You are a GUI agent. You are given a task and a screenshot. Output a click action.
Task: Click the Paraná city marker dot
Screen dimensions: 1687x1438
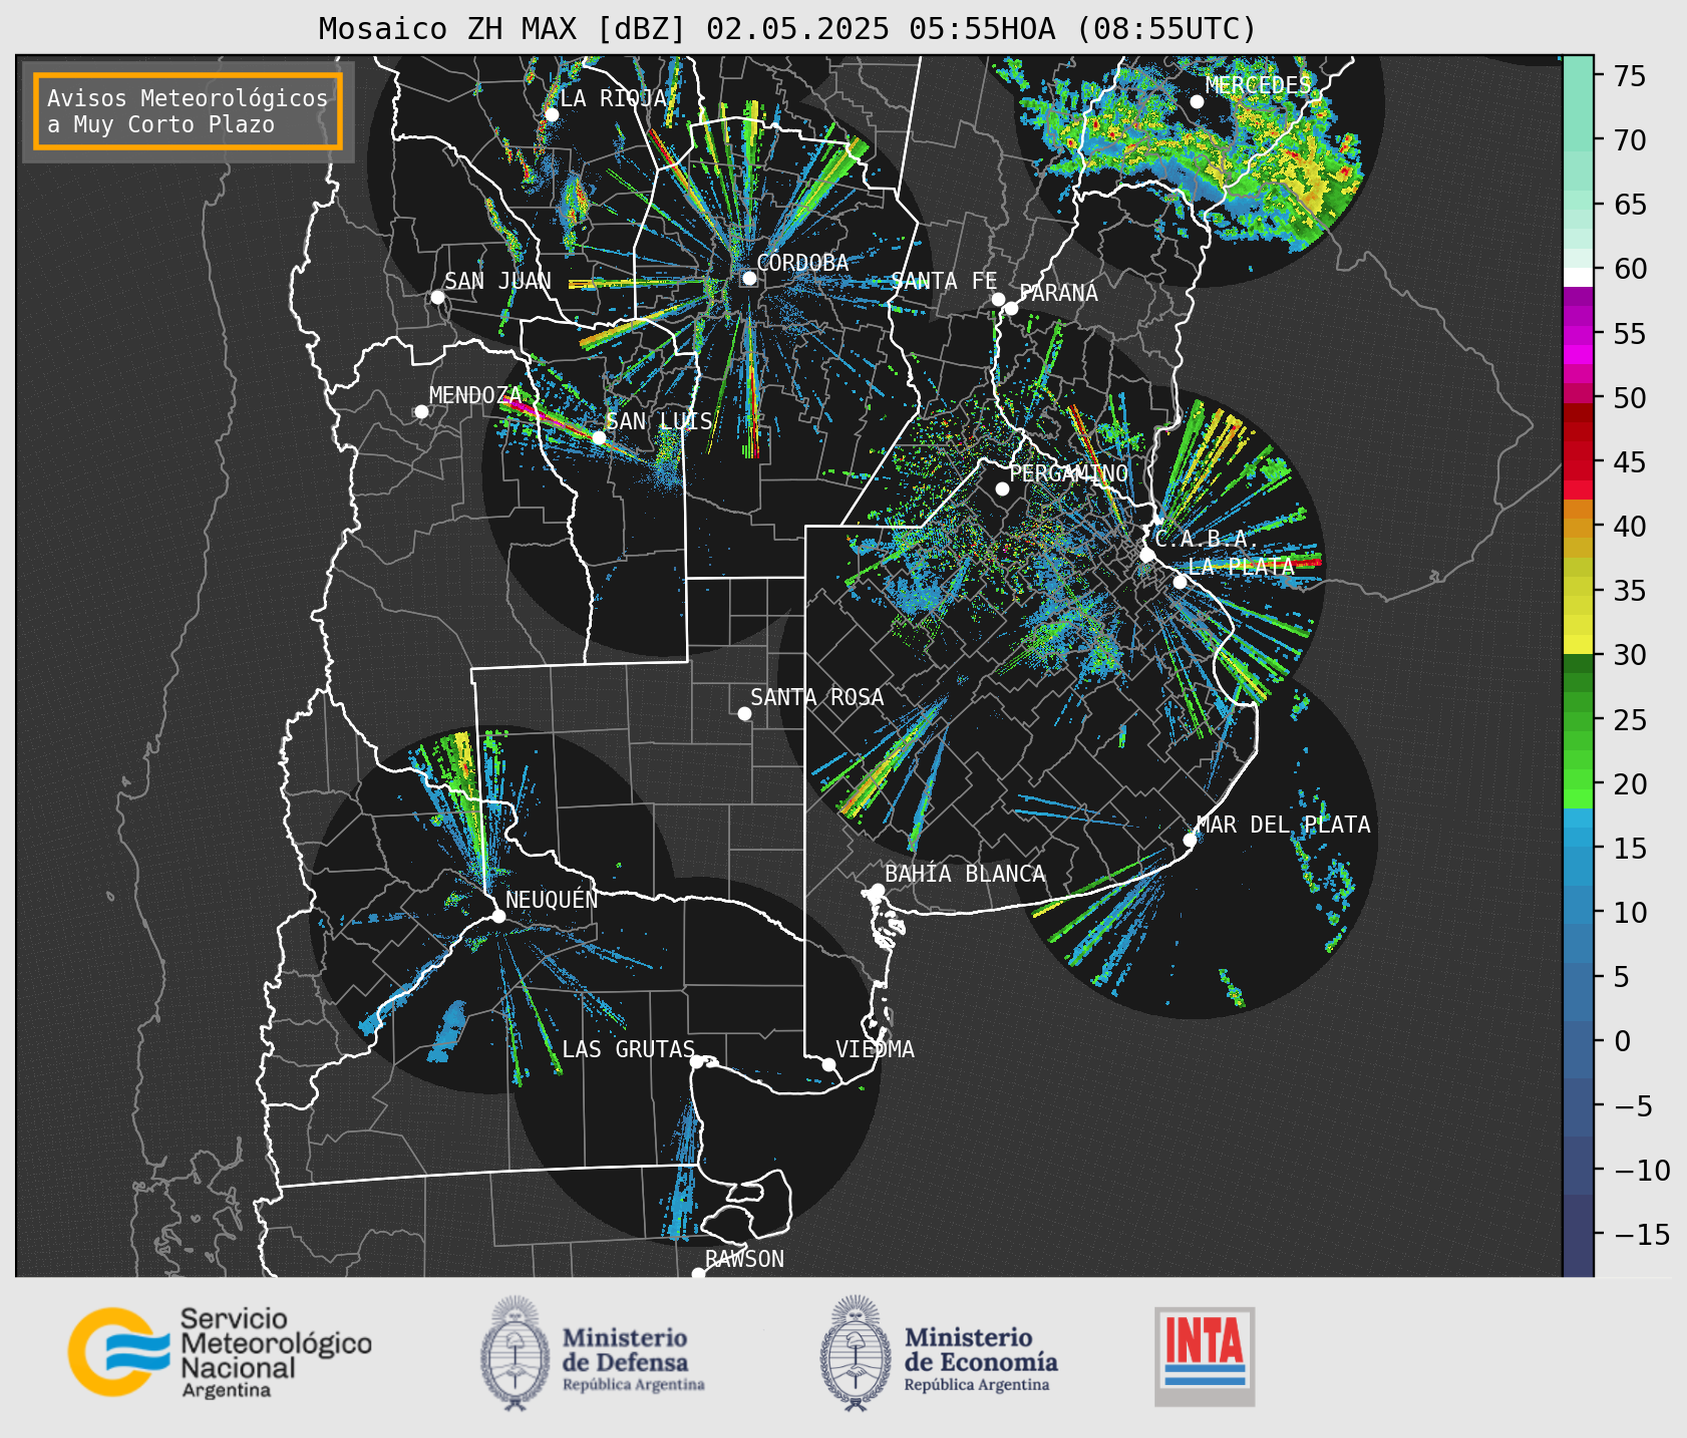pyautogui.click(x=1011, y=308)
